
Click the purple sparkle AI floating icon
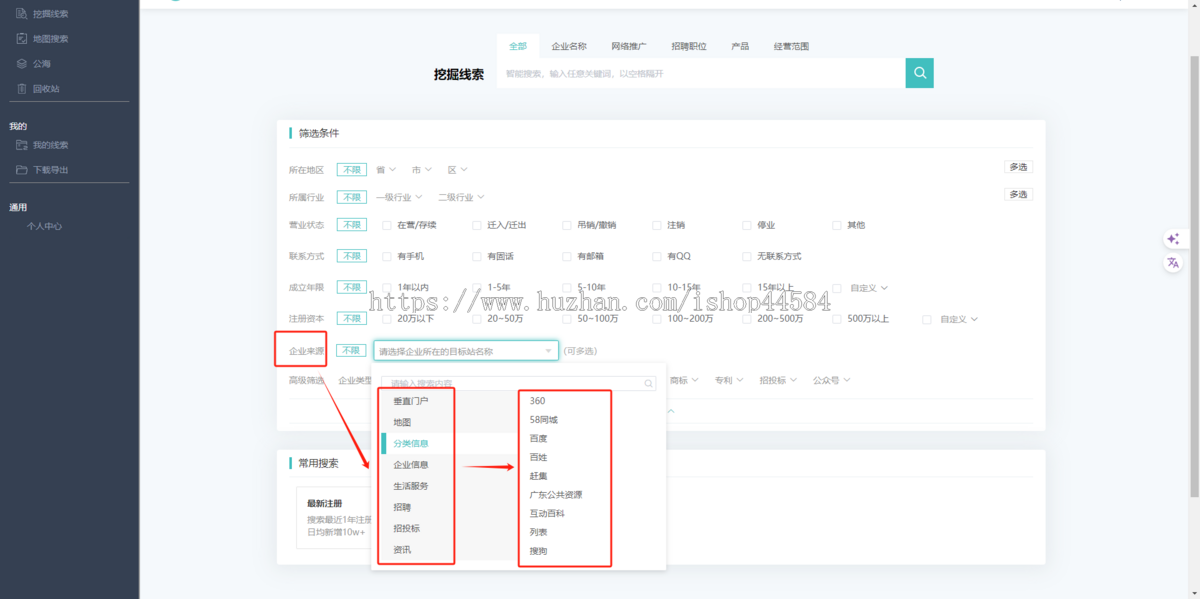1173,239
